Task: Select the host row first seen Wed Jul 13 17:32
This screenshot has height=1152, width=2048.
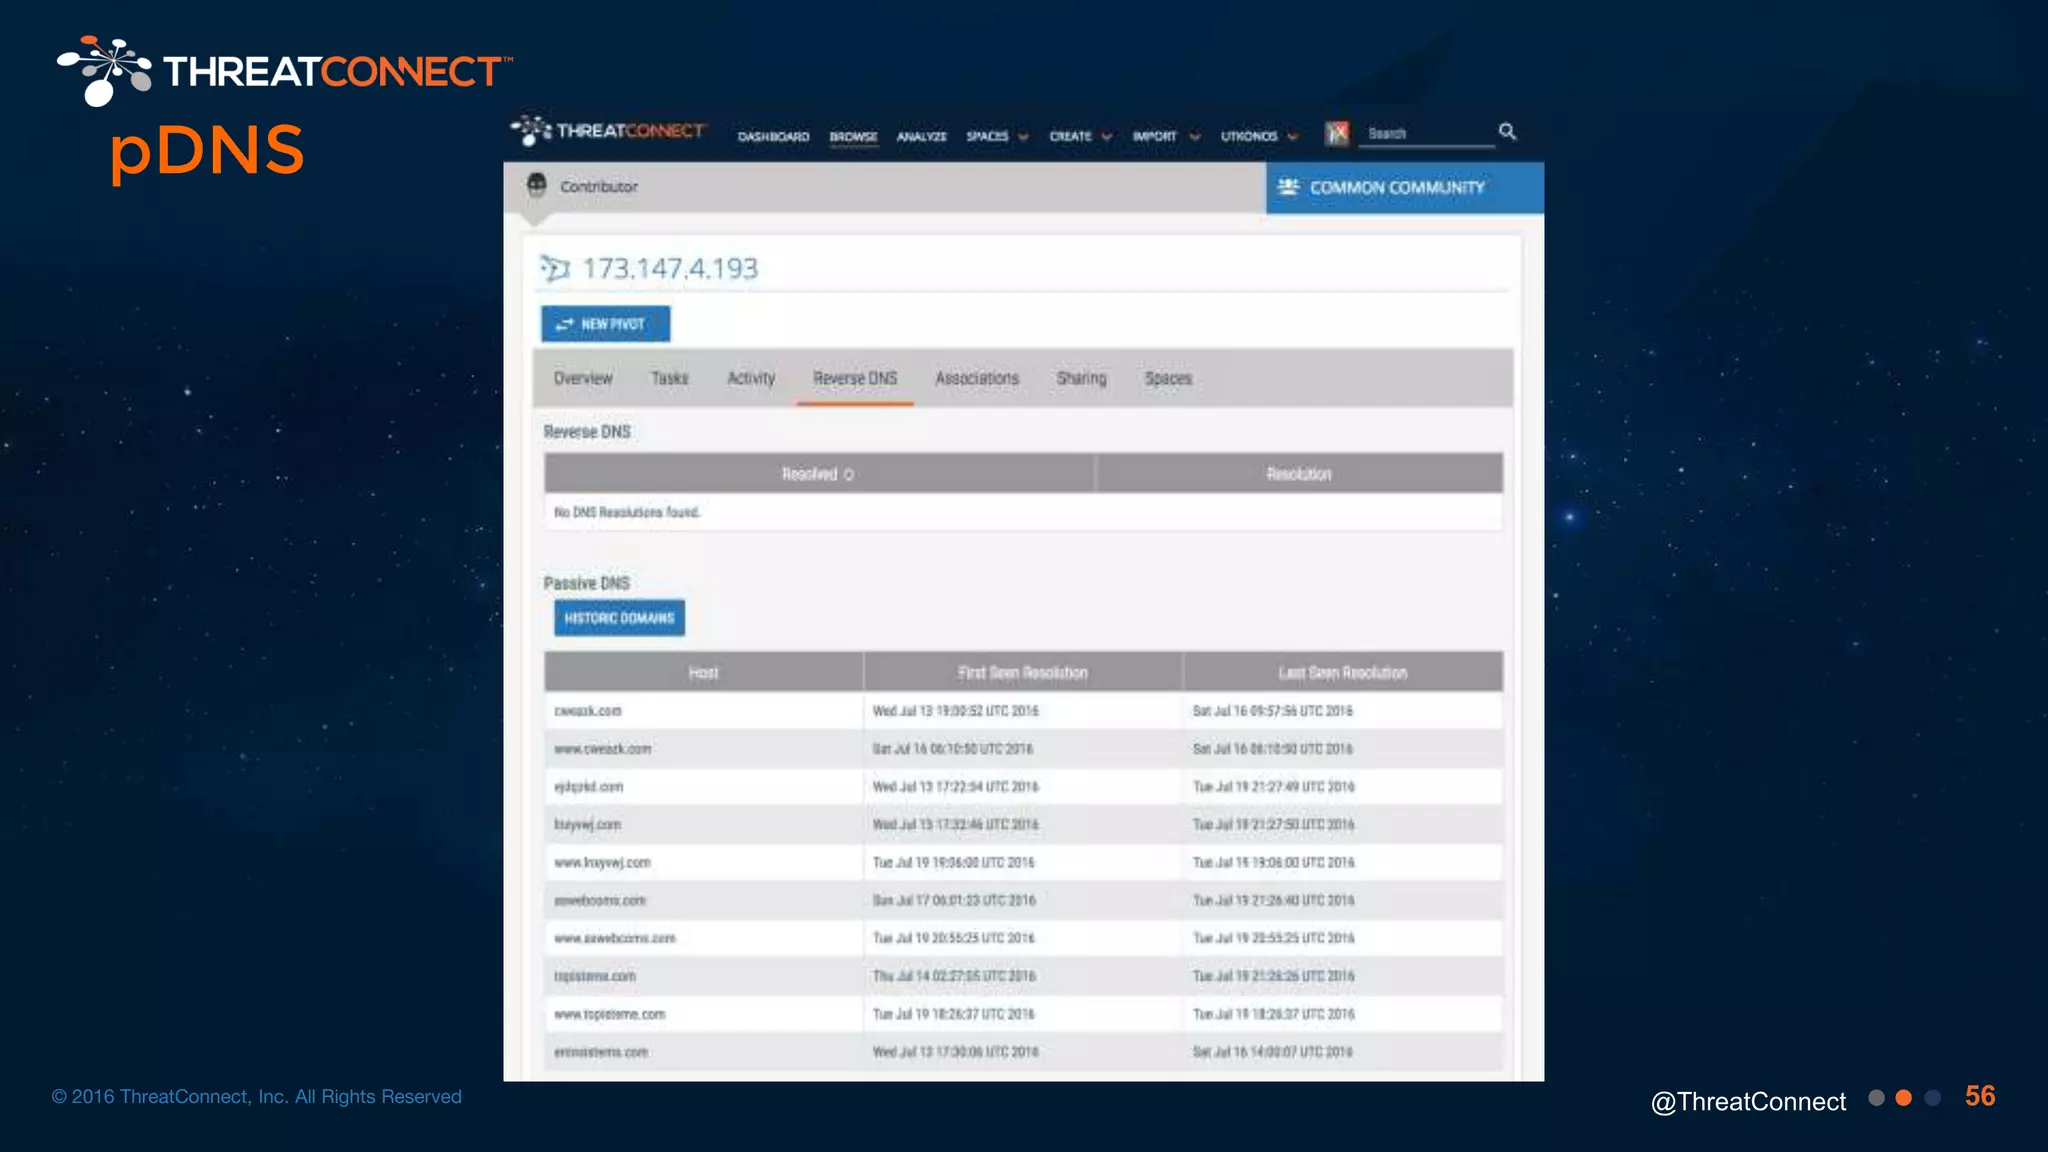Action: click(1023, 825)
